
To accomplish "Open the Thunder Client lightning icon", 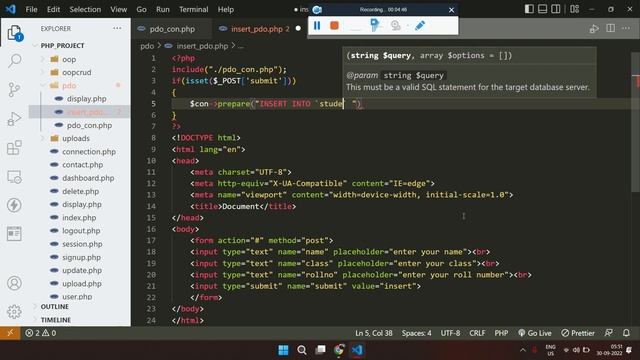I will pyautogui.click(x=15, y=205).
